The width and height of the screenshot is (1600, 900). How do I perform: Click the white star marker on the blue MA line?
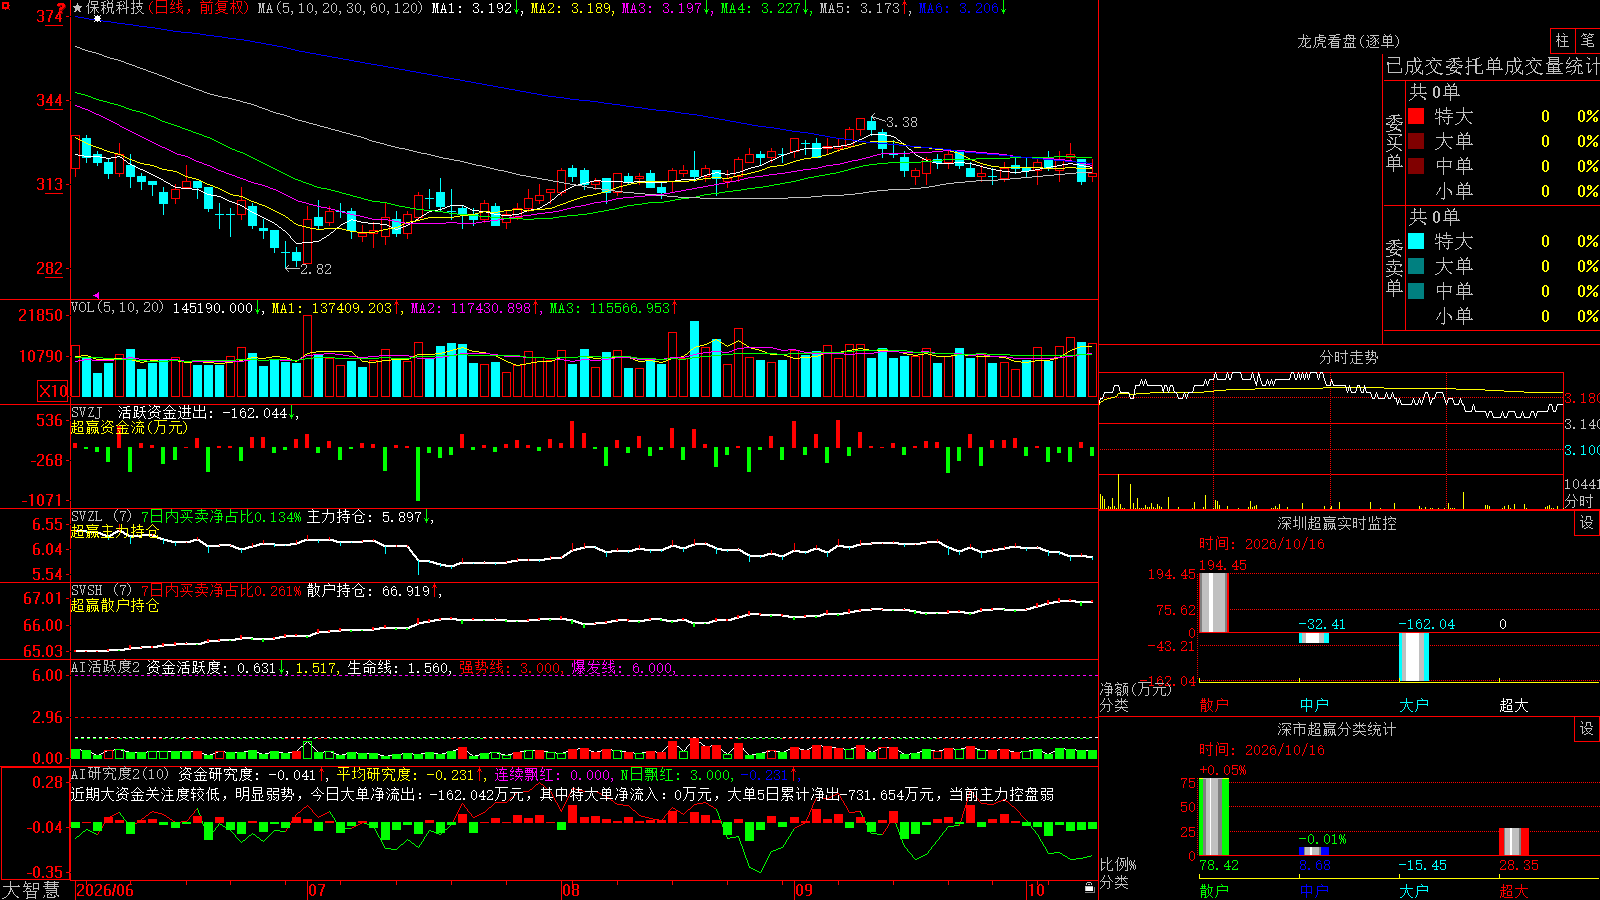[x=97, y=19]
